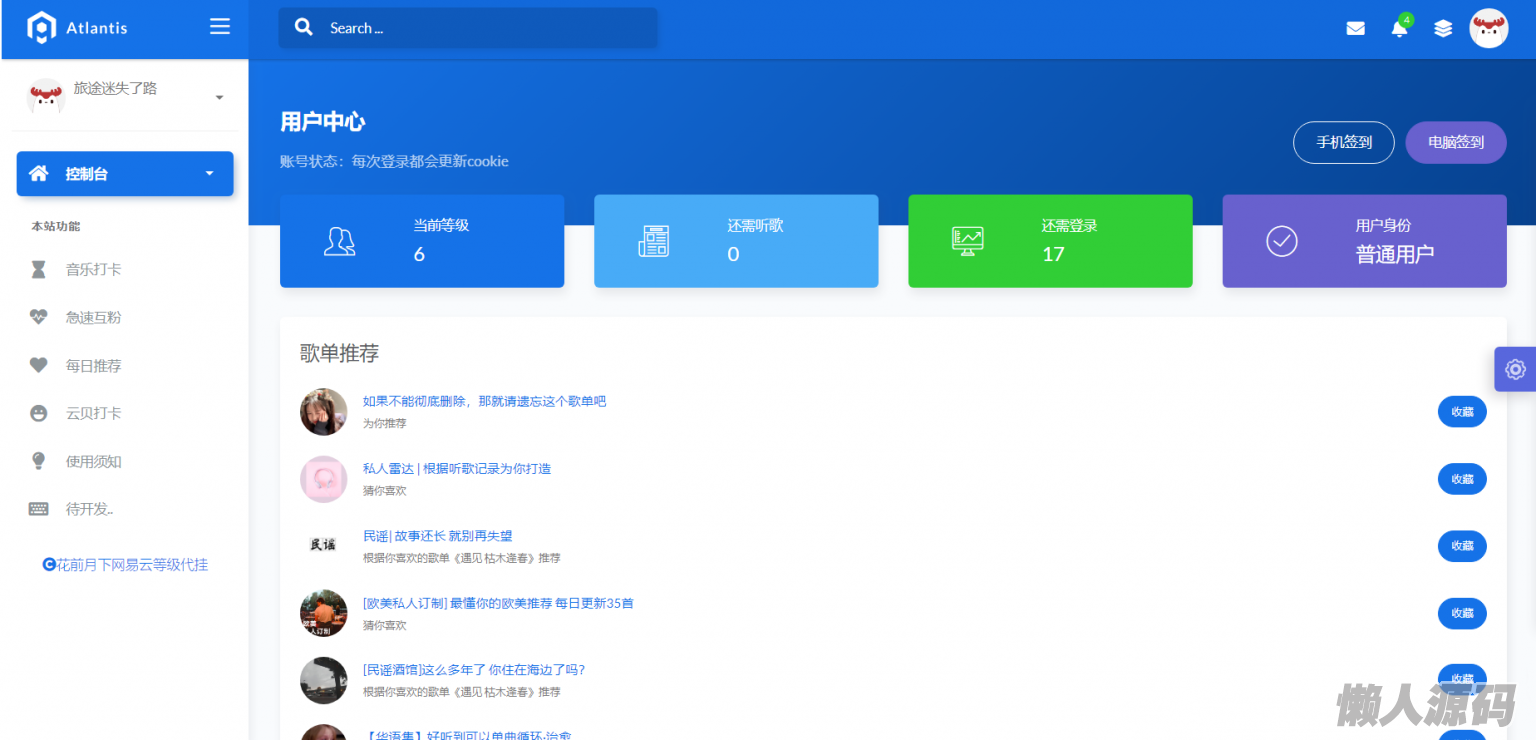
Task: Open the notification bell with badge
Action: click(x=1399, y=29)
